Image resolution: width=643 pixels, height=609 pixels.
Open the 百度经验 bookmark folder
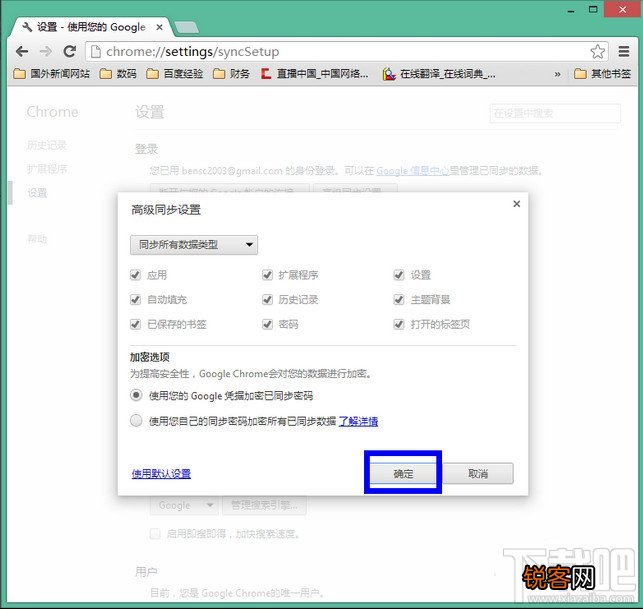click(x=175, y=74)
